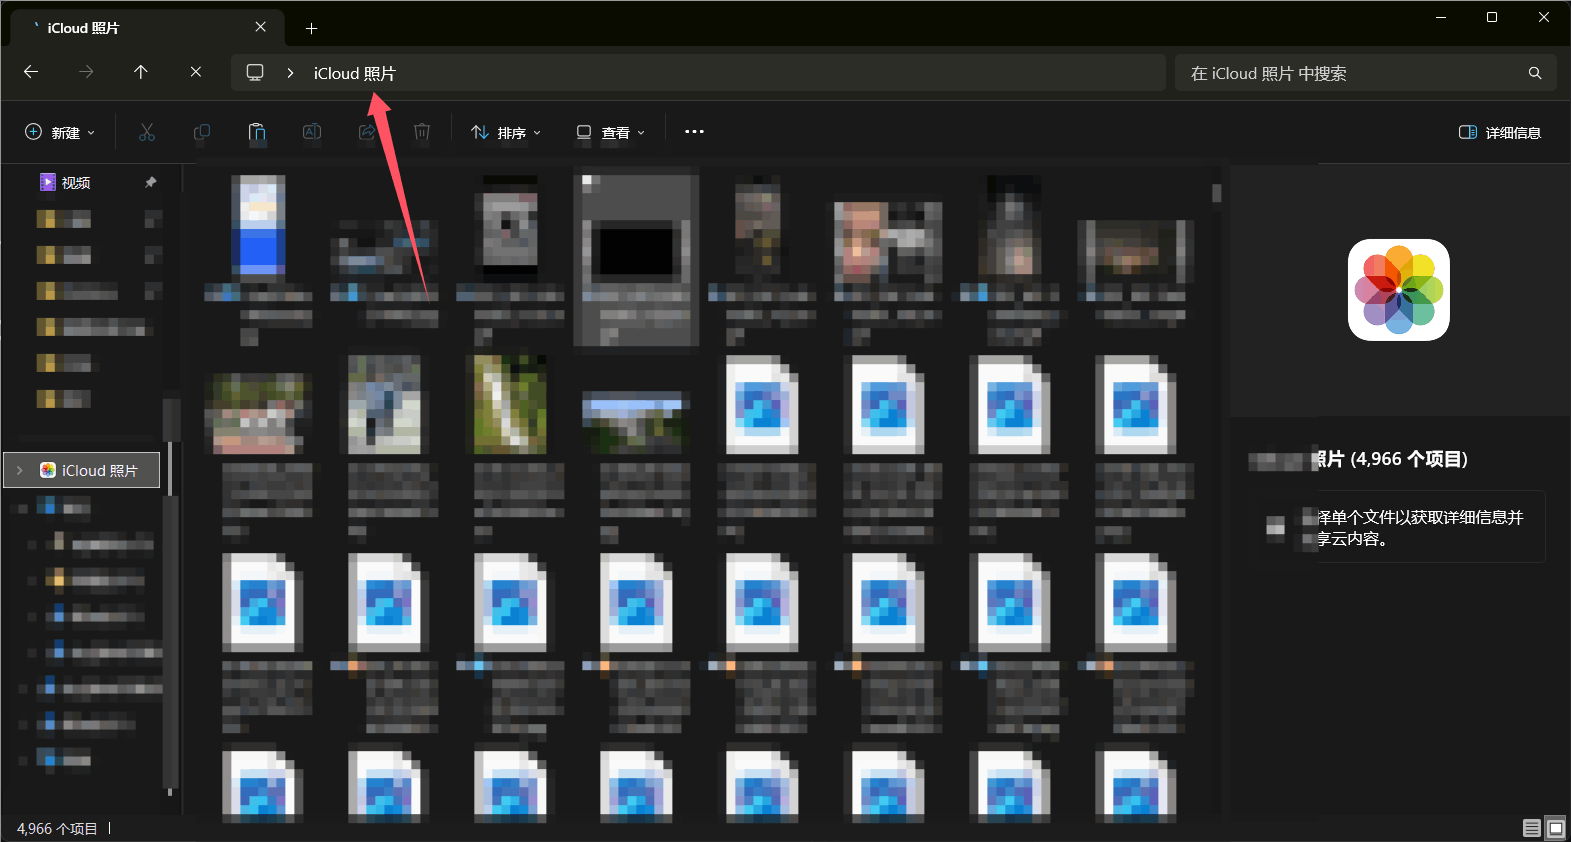Switch to large thumbnails view in status bar
The height and width of the screenshot is (842, 1571).
point(1555,828)
